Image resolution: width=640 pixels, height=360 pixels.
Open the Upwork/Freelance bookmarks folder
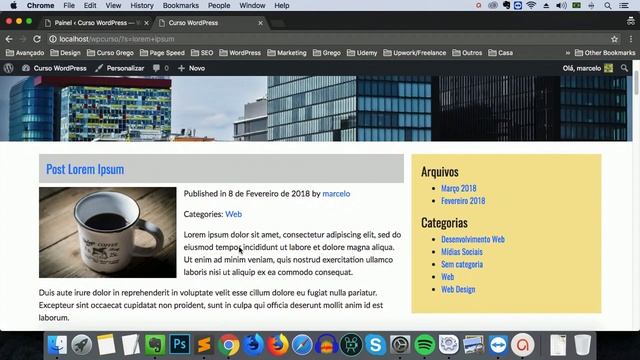415,53
